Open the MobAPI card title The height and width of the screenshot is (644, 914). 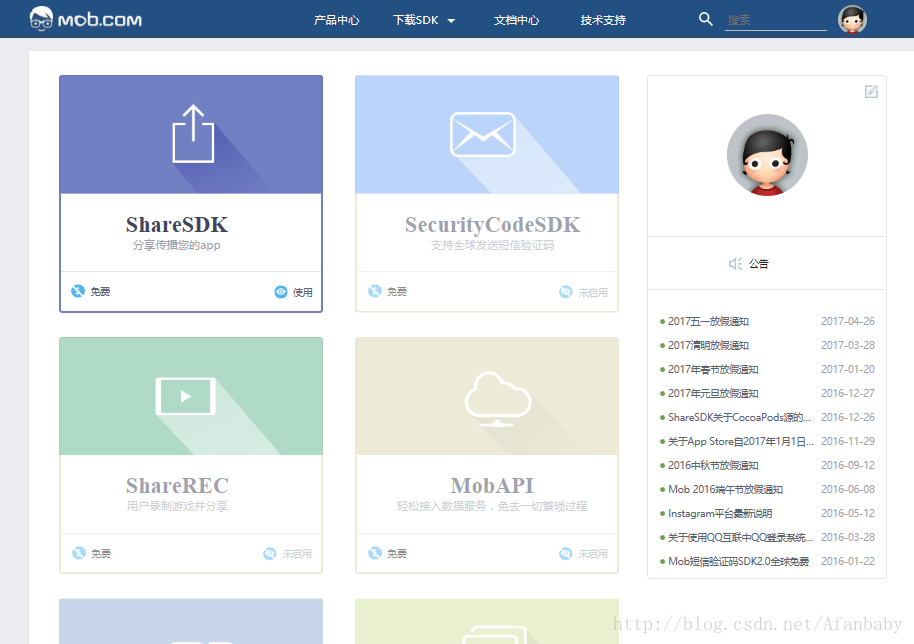492,485
